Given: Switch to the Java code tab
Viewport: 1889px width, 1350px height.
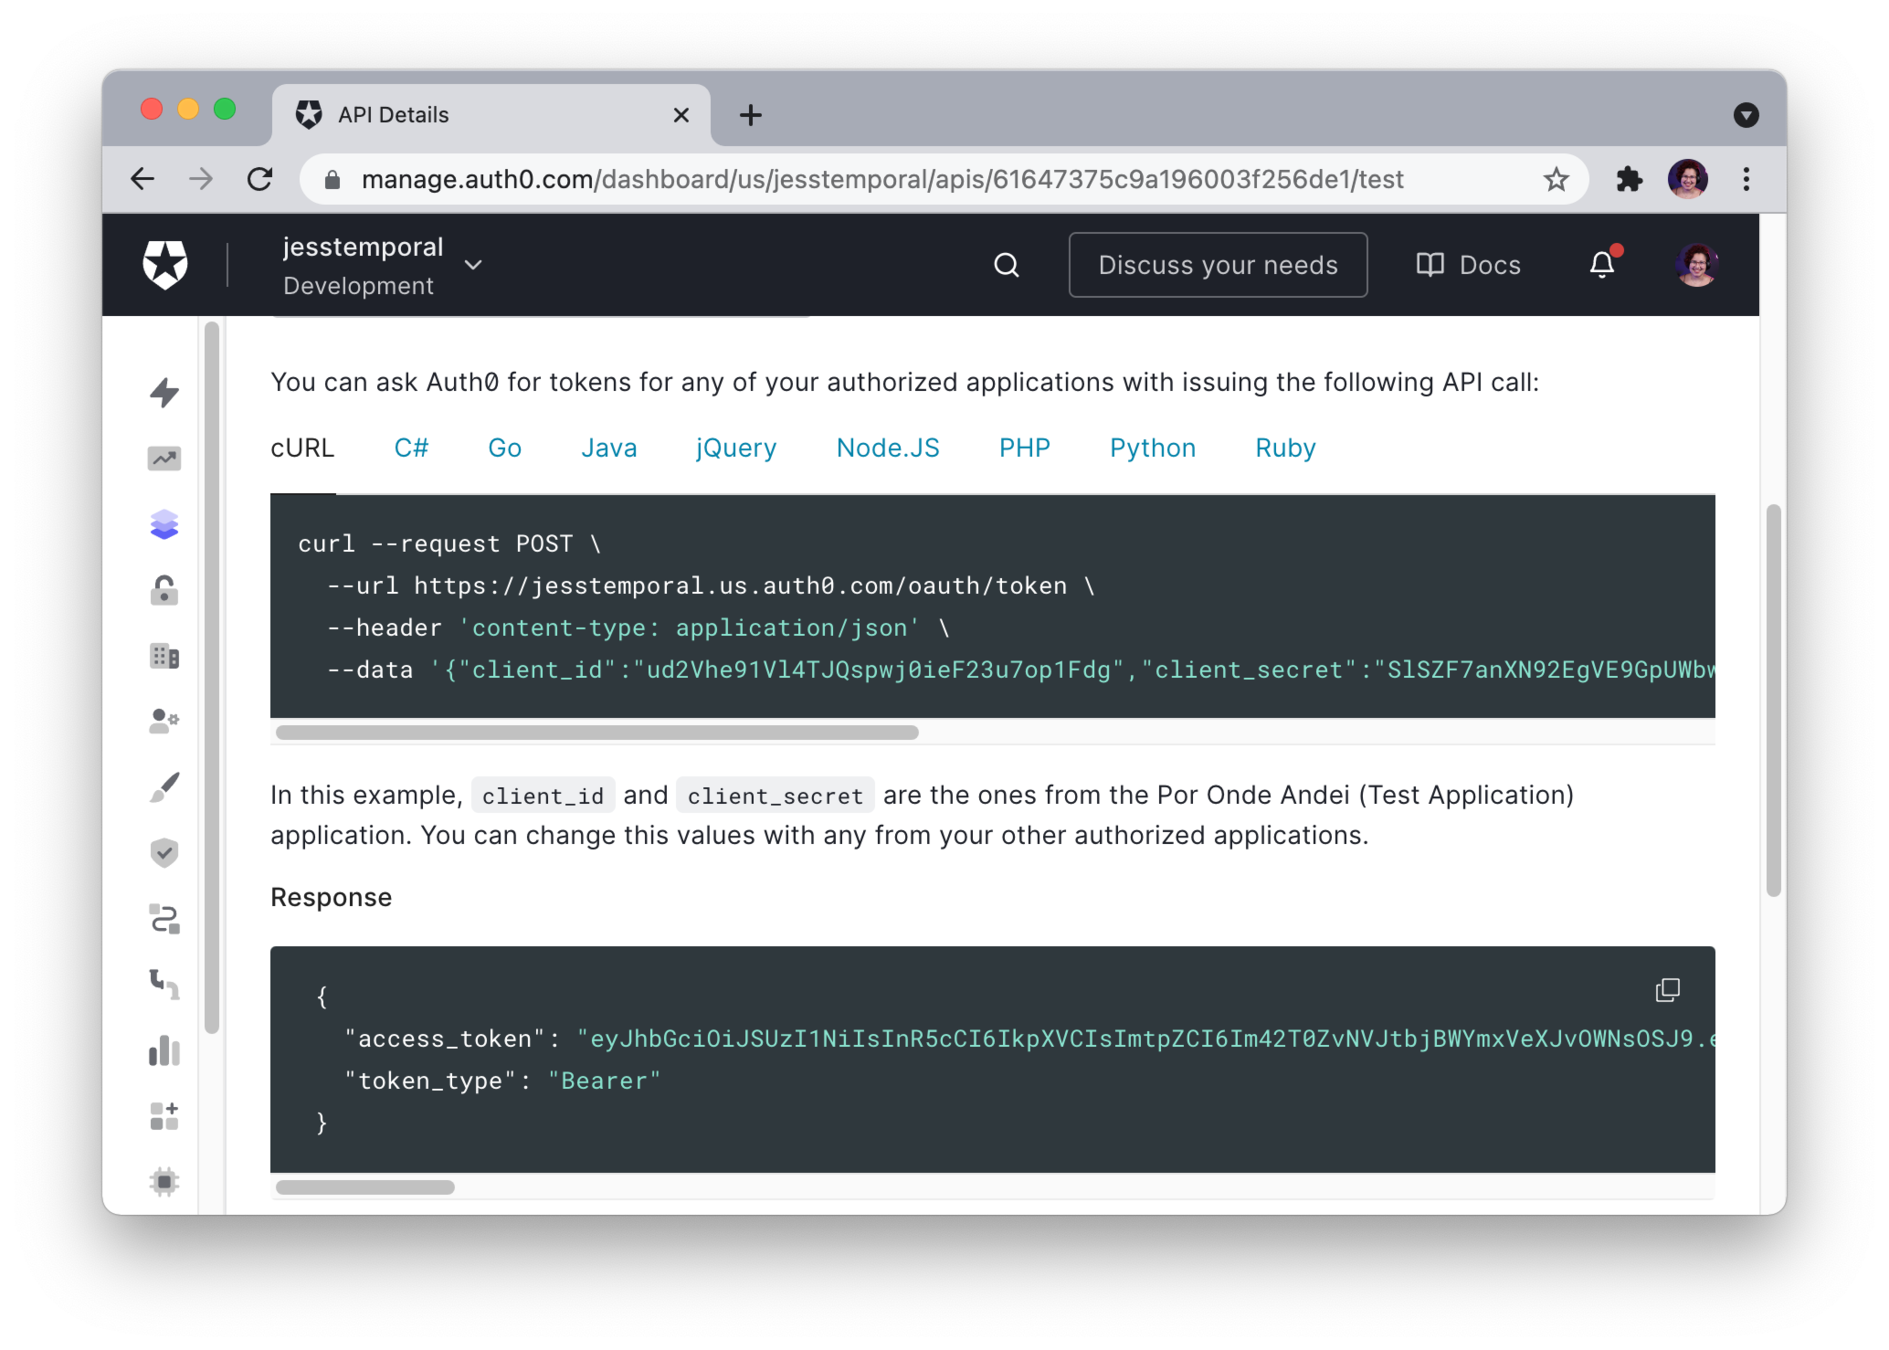Looking at the screenshot, I should [609, 448].
